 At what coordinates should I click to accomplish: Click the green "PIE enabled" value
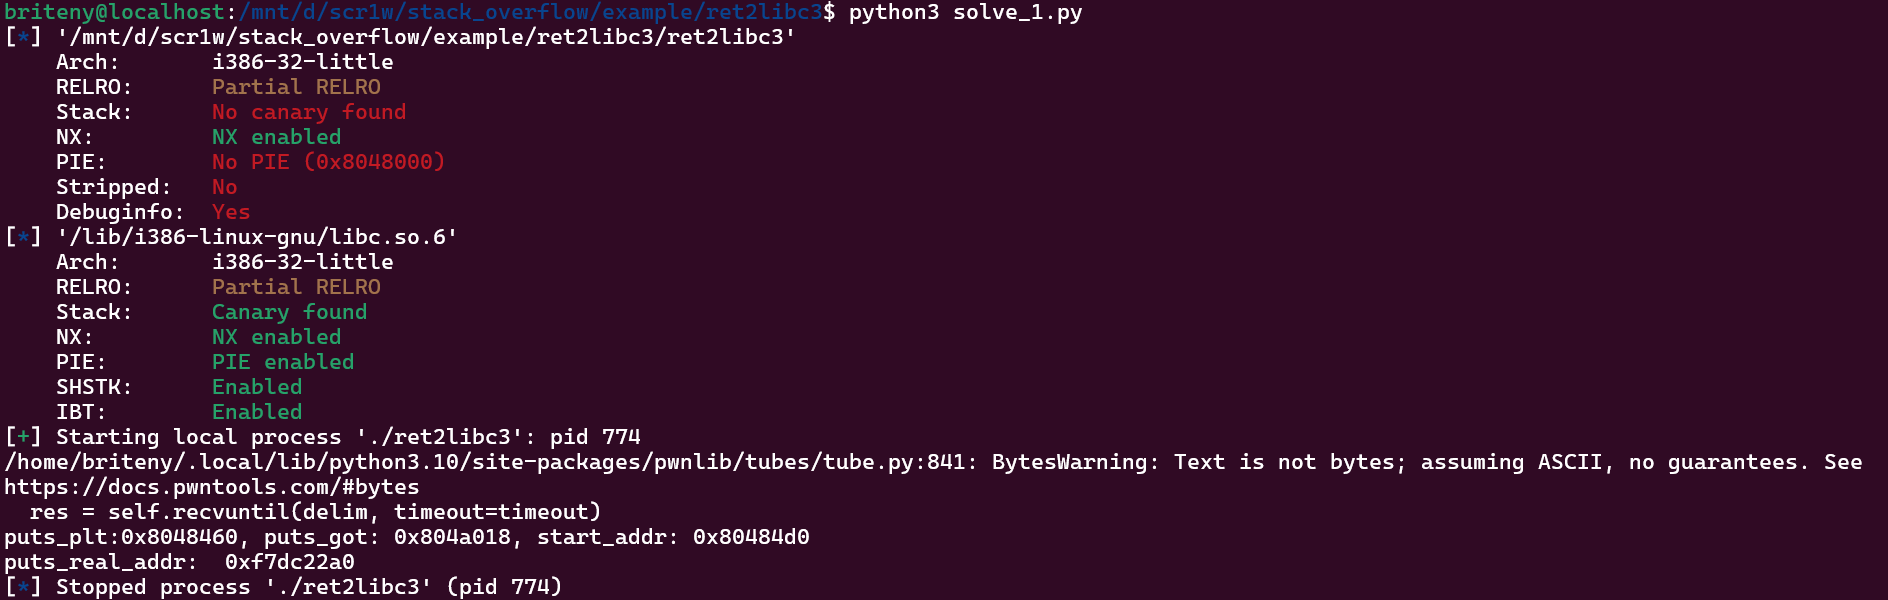[x=282, y=362]
